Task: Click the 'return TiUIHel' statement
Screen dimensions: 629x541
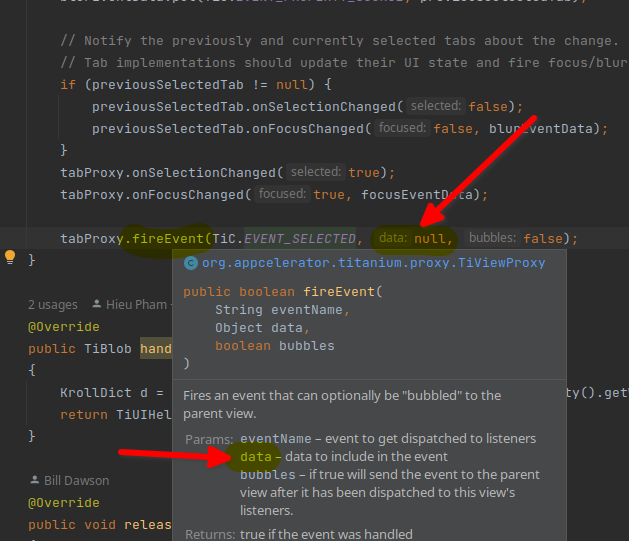Action: [x=116, y=415]
